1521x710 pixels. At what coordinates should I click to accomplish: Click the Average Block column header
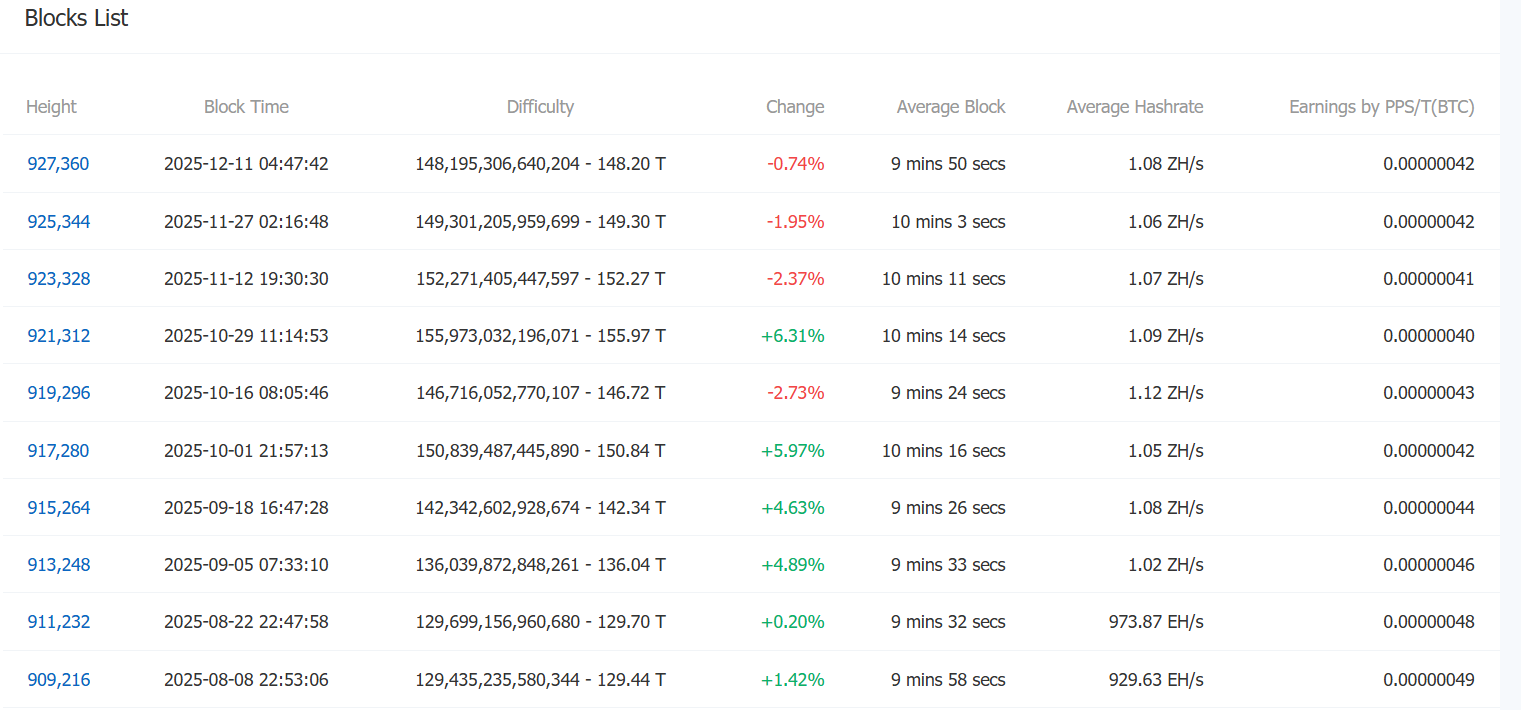950,107
